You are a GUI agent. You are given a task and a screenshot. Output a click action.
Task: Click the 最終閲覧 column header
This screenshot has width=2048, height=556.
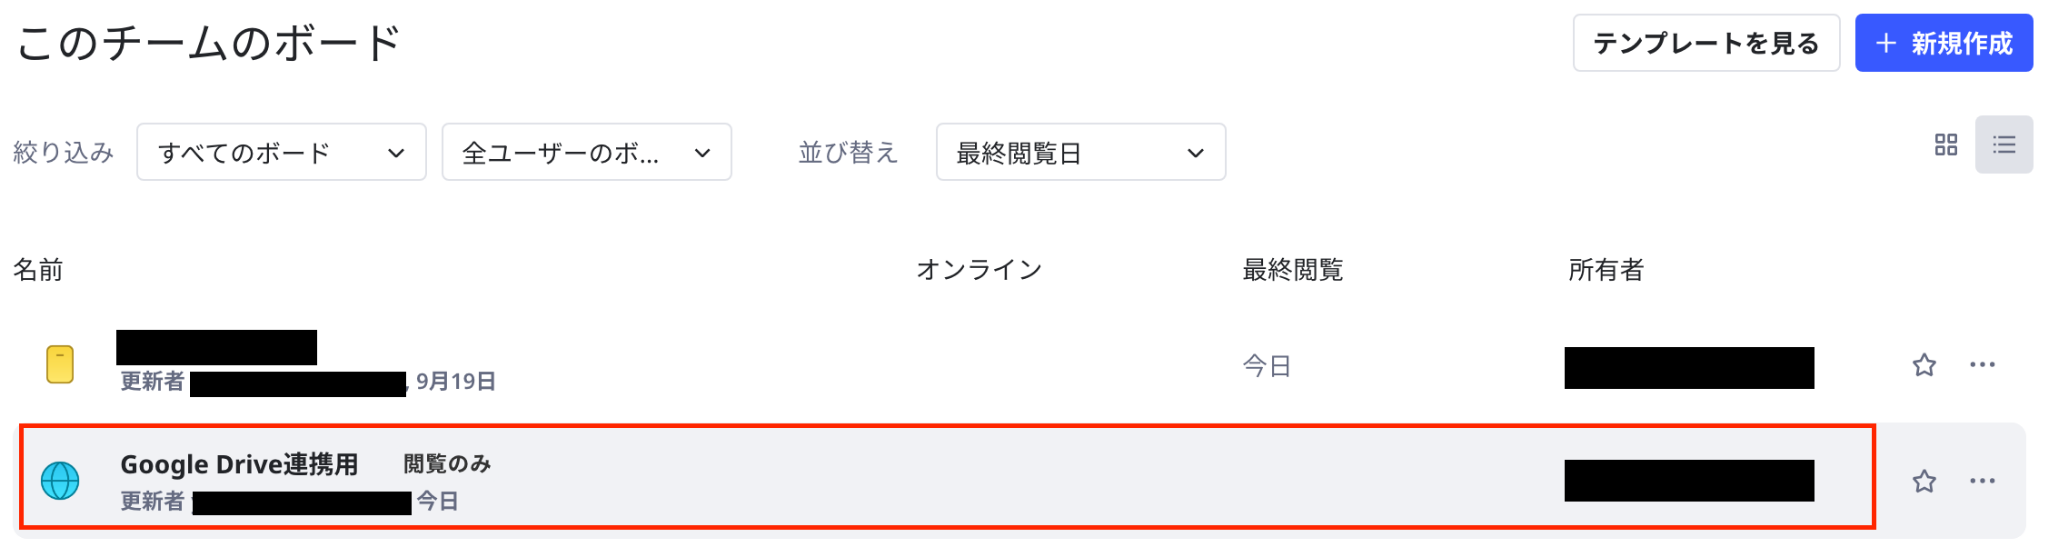click(1292, 270)
